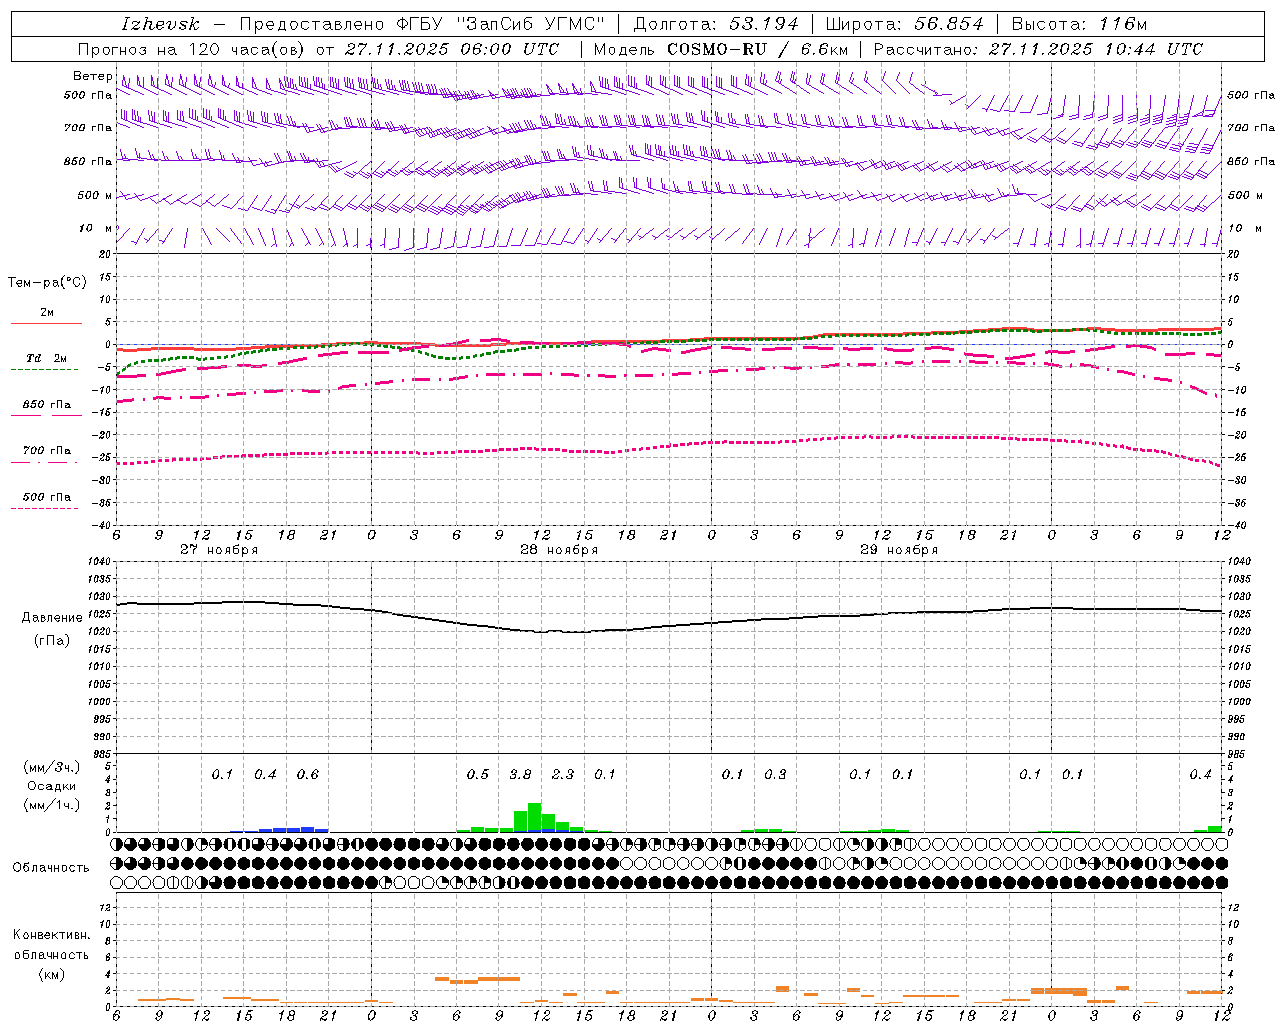Click the date label "27 ноября"
The width and height of the screenshot is (1280, 1024).
point(219,549)
